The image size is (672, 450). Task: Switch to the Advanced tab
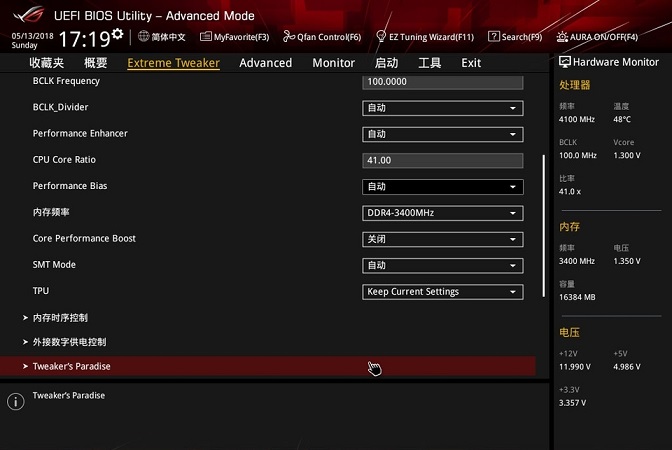click(265, 63)
